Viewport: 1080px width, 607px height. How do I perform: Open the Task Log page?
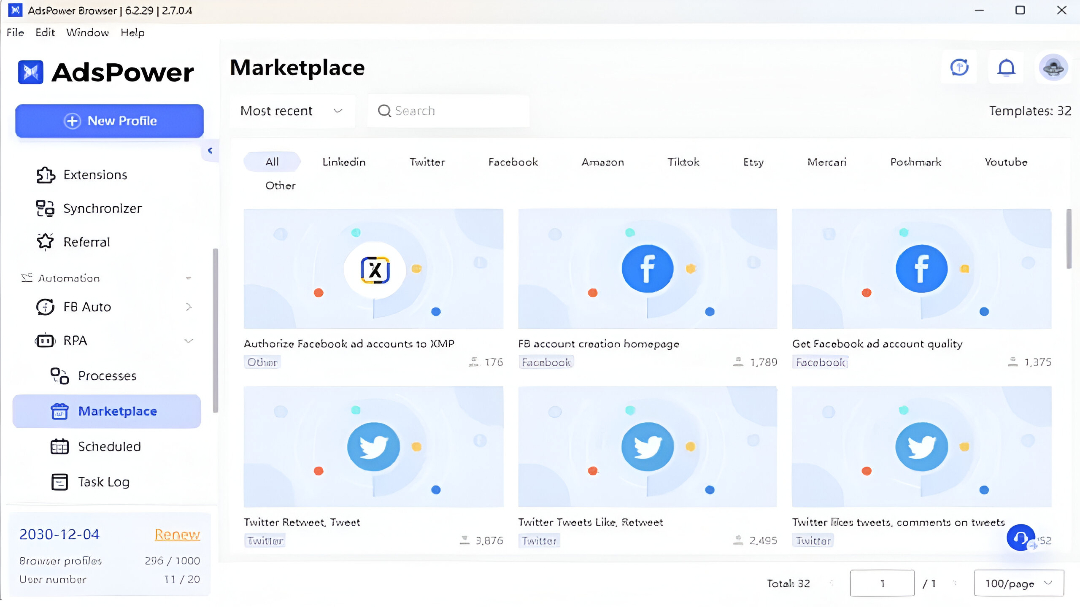click(x=103, y=482)
